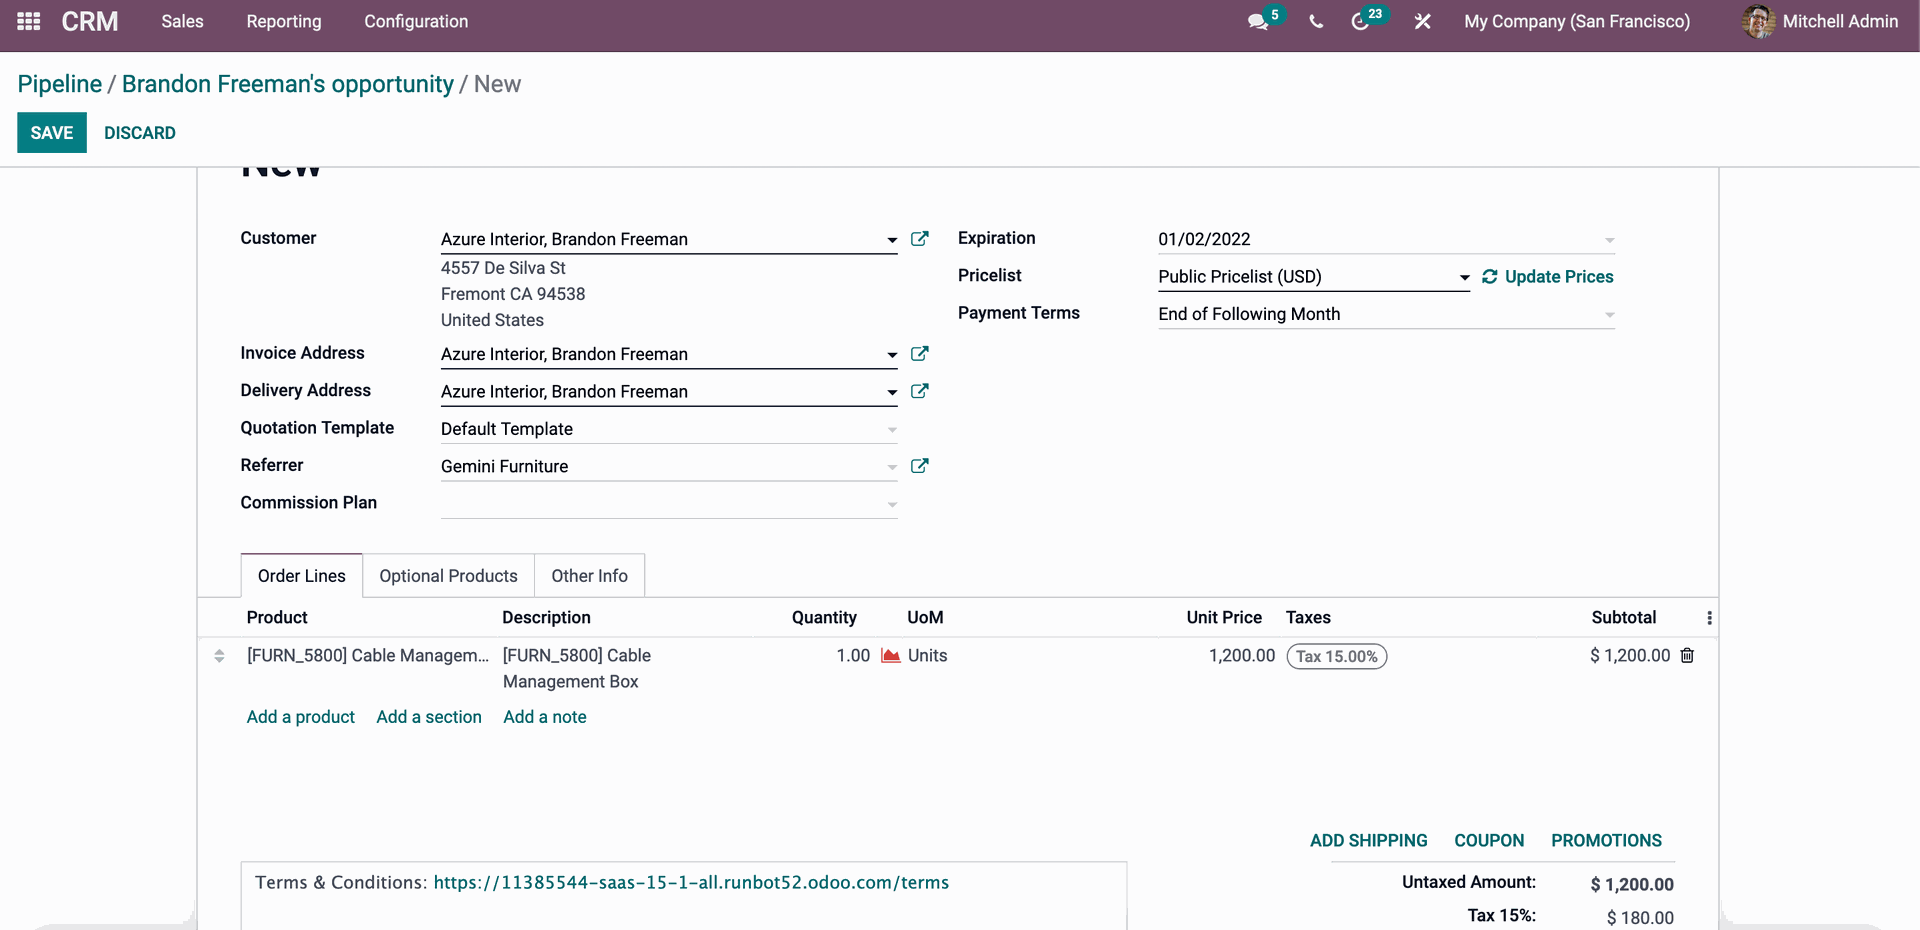Expand the Pricelist dropdown
The height and width of the screenshot is (930, 1920).
[x=1464, y=277]
